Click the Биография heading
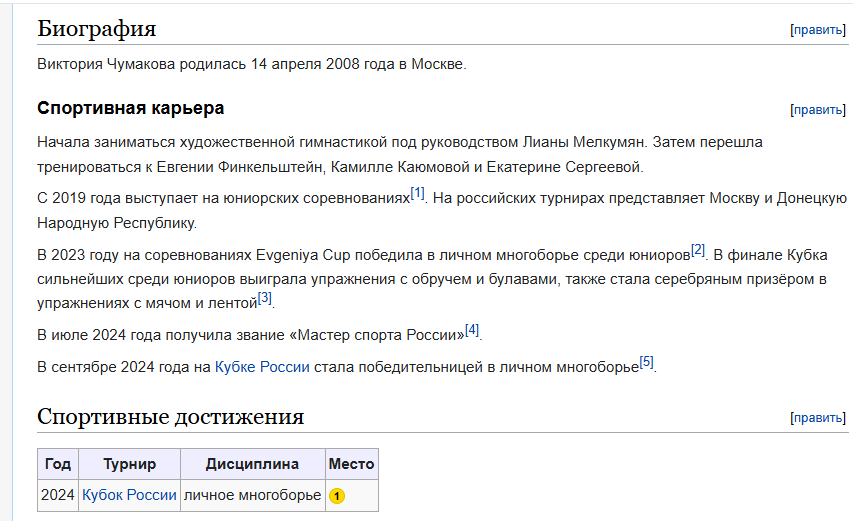Image resolution: width=853 pixels, height=521 pixels. 97,29
